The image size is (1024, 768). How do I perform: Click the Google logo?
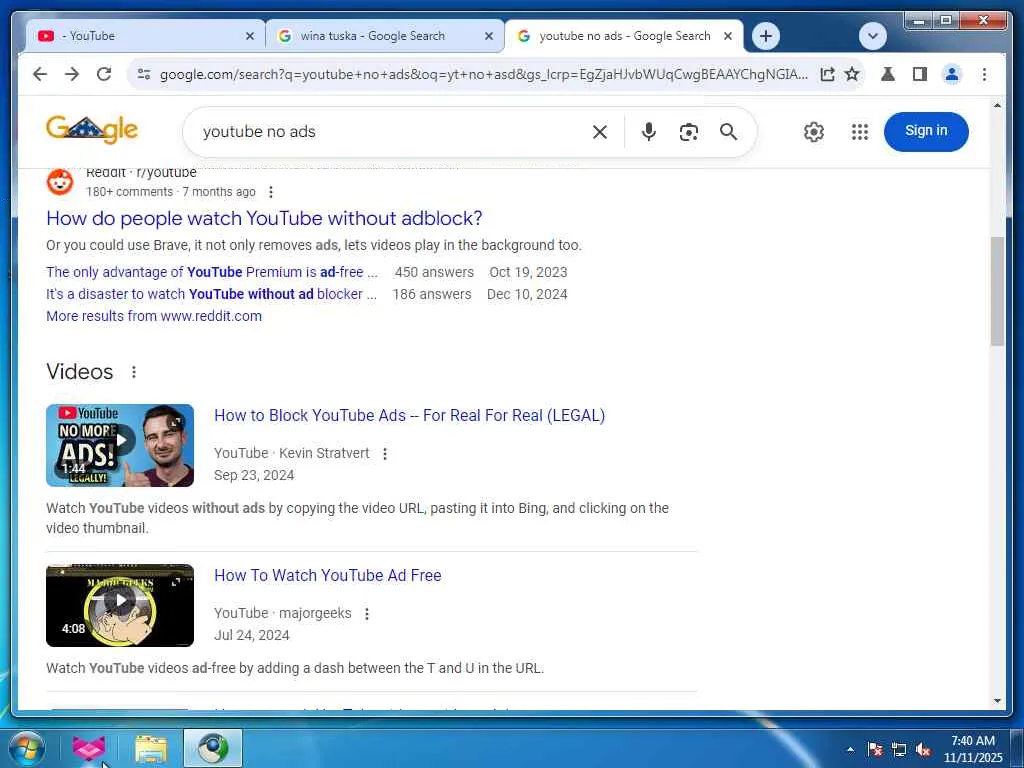click(92, 129)
